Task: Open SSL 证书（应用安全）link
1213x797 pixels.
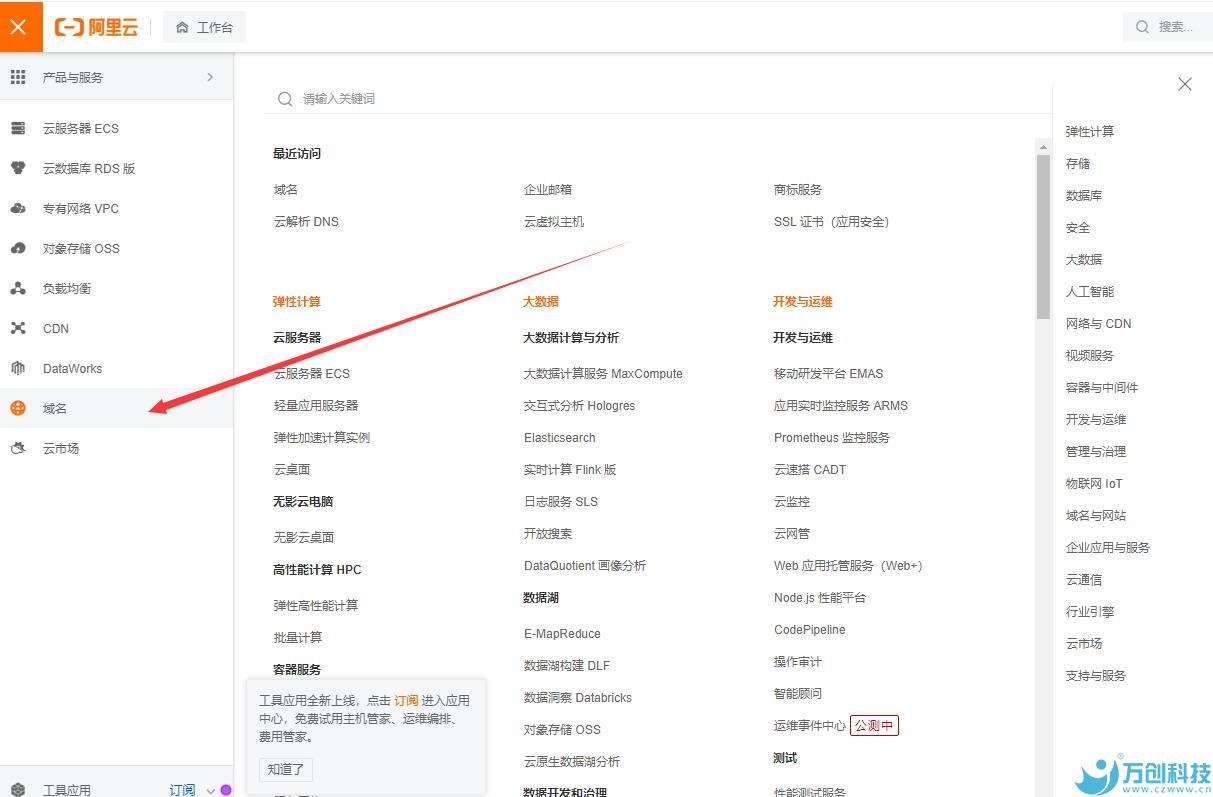Action: pos(832,221)
